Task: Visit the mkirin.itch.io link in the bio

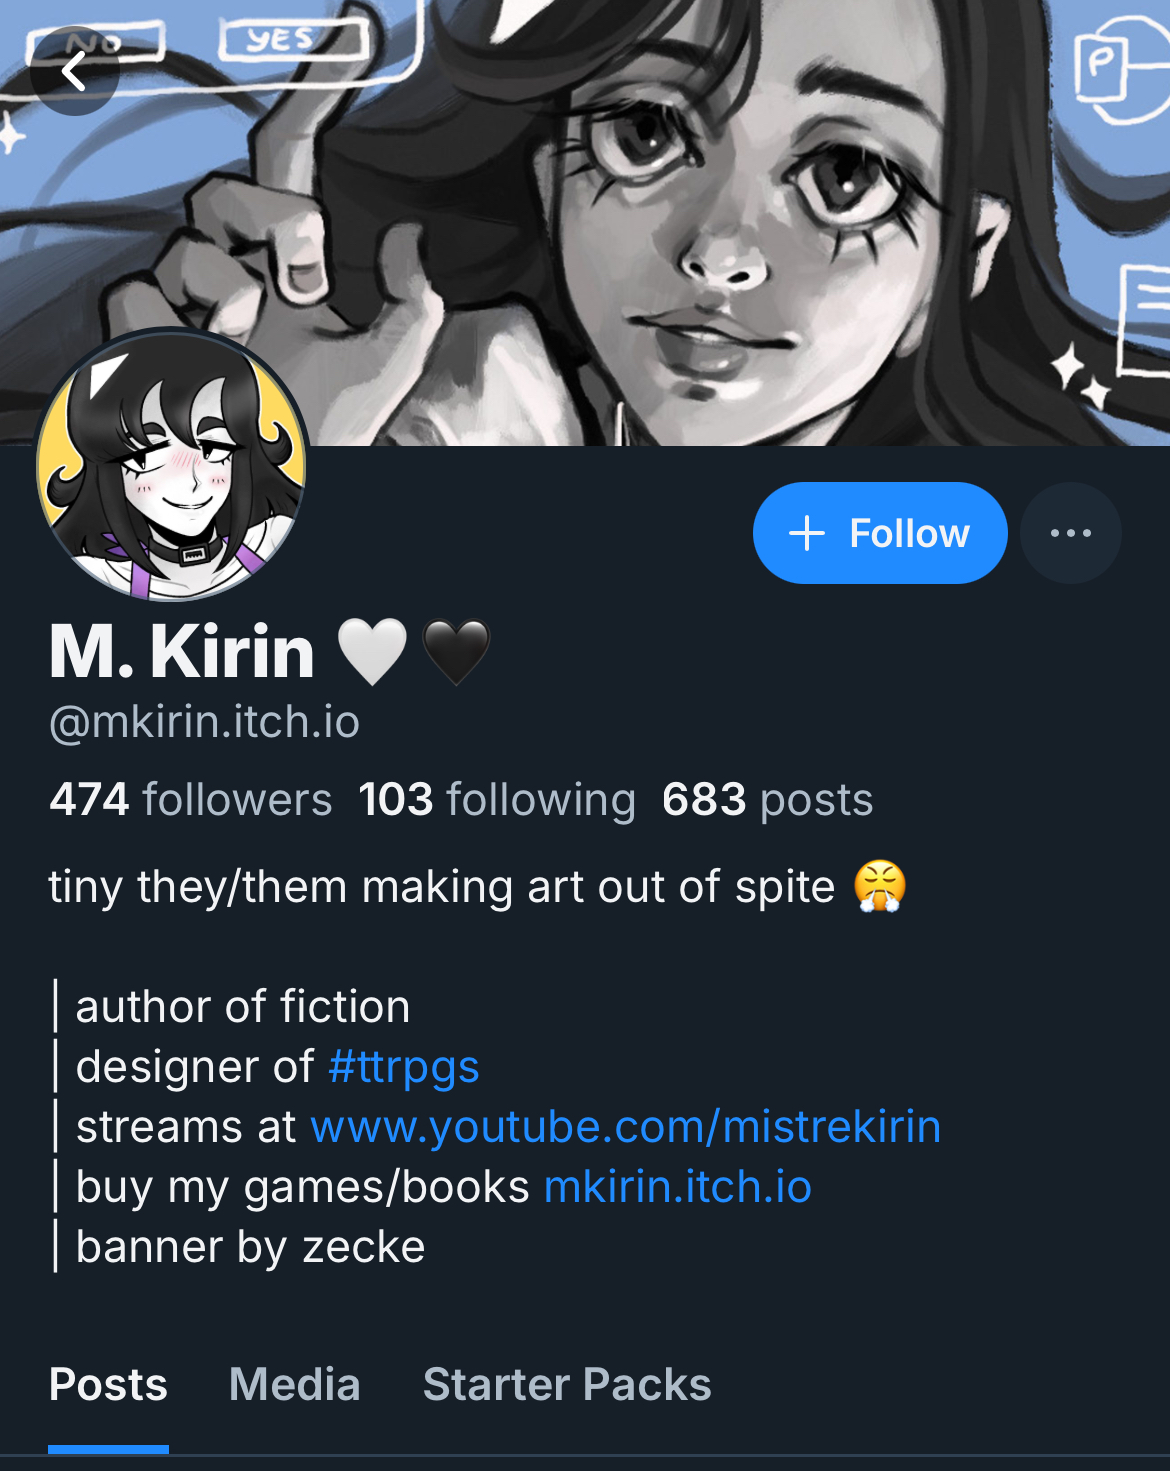Action: click(678, 1187)
